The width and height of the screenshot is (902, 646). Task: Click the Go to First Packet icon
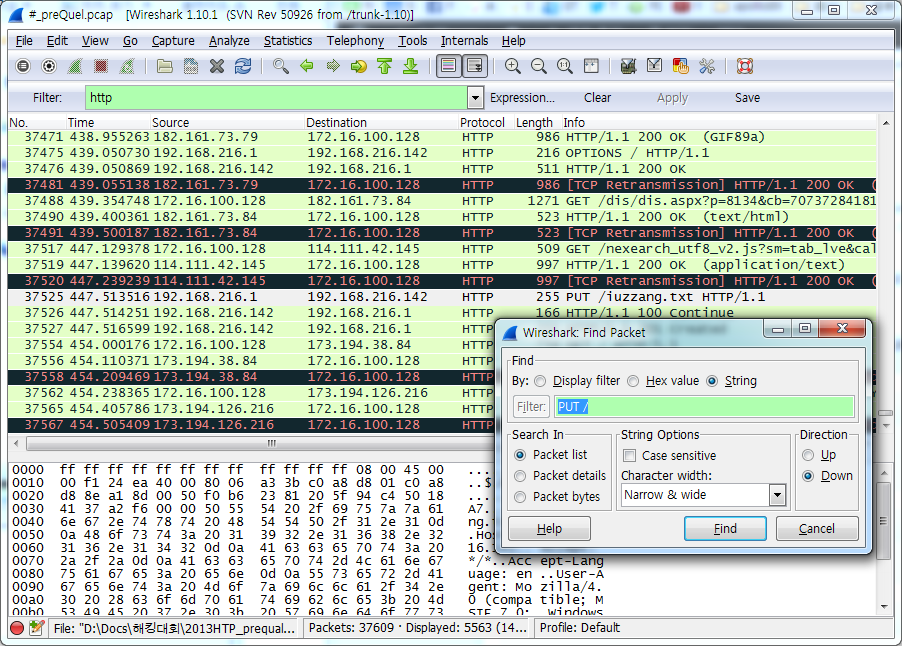coord(383,66)
